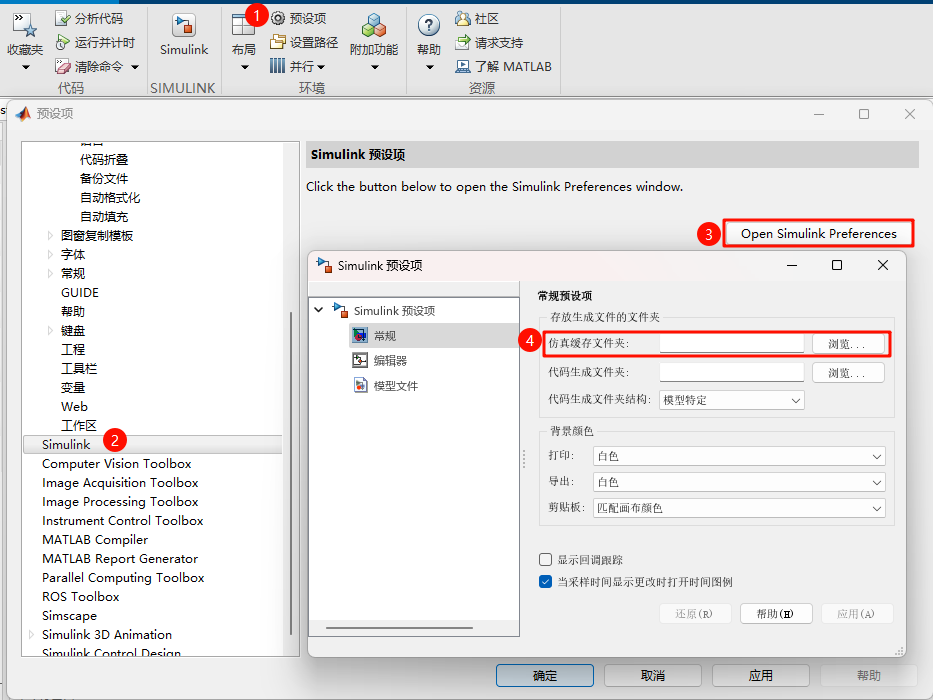933x700 pixels.
Task: Click 浏览 next to 代码生成文件夹
Action: click(x=847, y=373)
